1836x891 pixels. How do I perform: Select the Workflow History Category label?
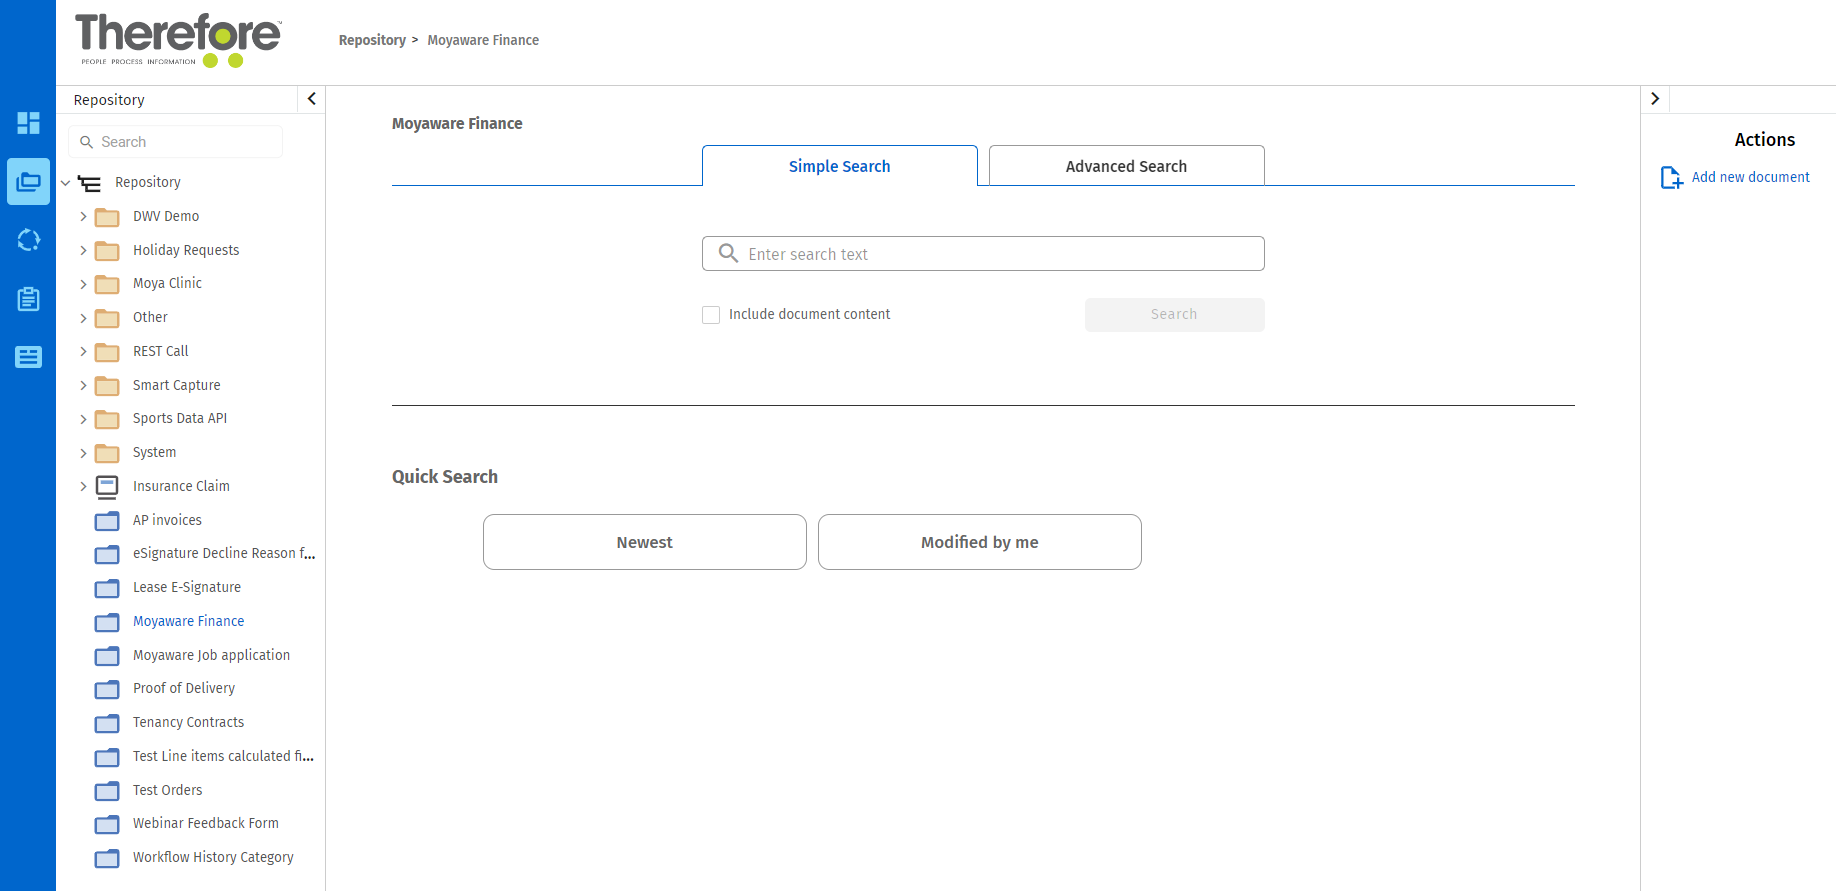click(x=213, y=857)
